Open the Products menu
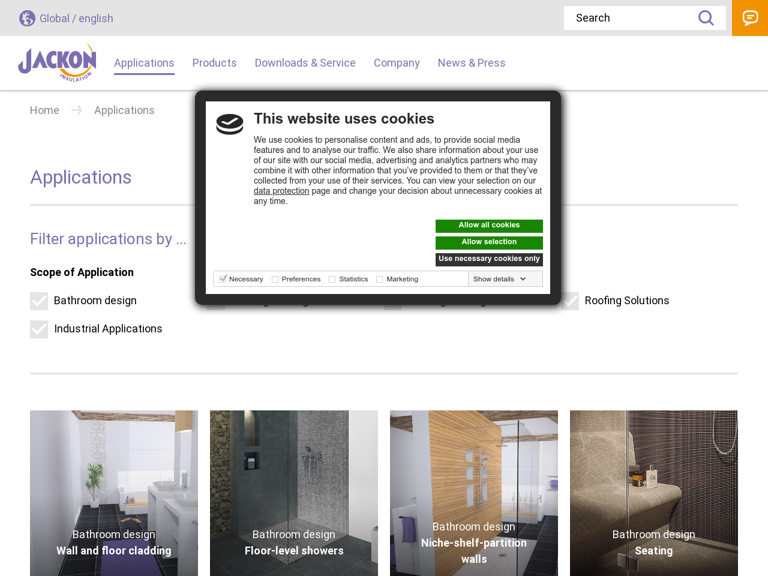Viewport: 768px width, 576px height. click(214, 63)
